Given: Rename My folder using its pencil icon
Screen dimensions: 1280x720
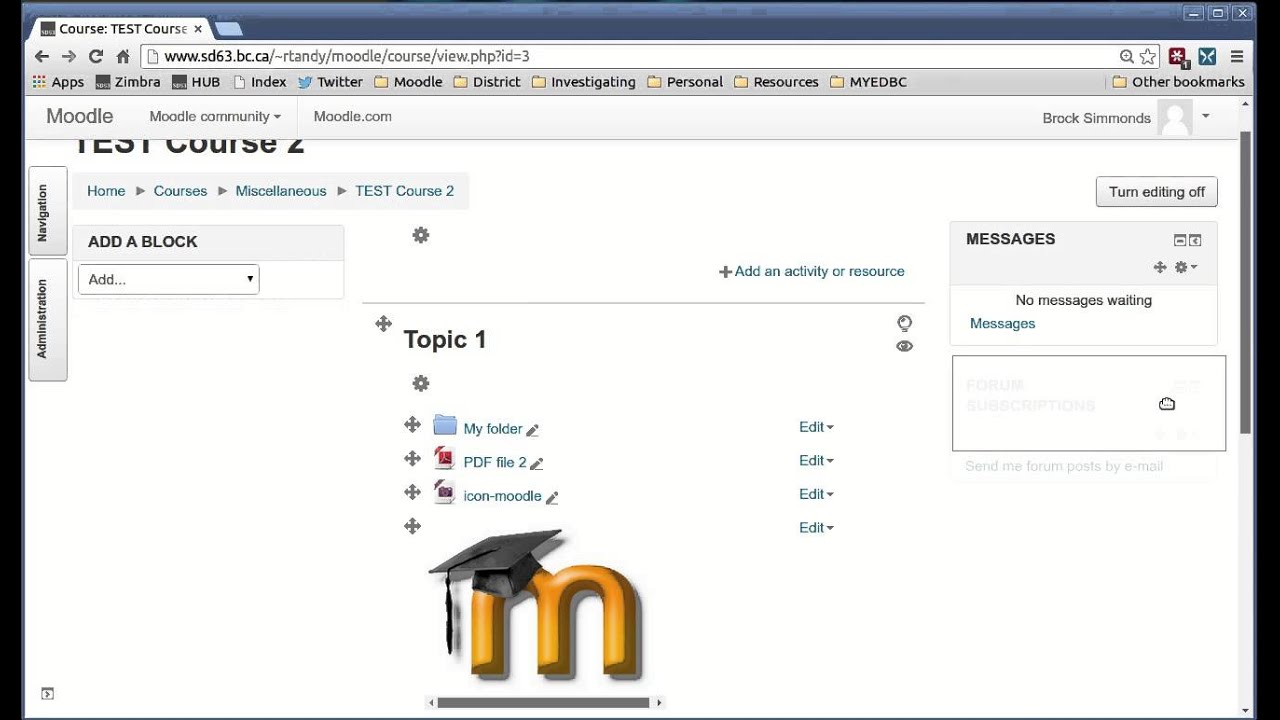Looking at the screenshot, I should [532, 430].
